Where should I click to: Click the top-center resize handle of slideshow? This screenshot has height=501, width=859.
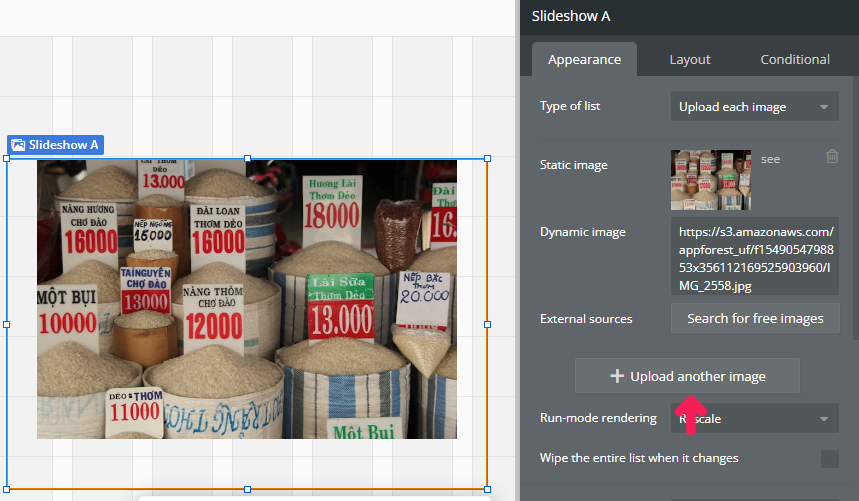pyautogui.click(x=248, y=158)
